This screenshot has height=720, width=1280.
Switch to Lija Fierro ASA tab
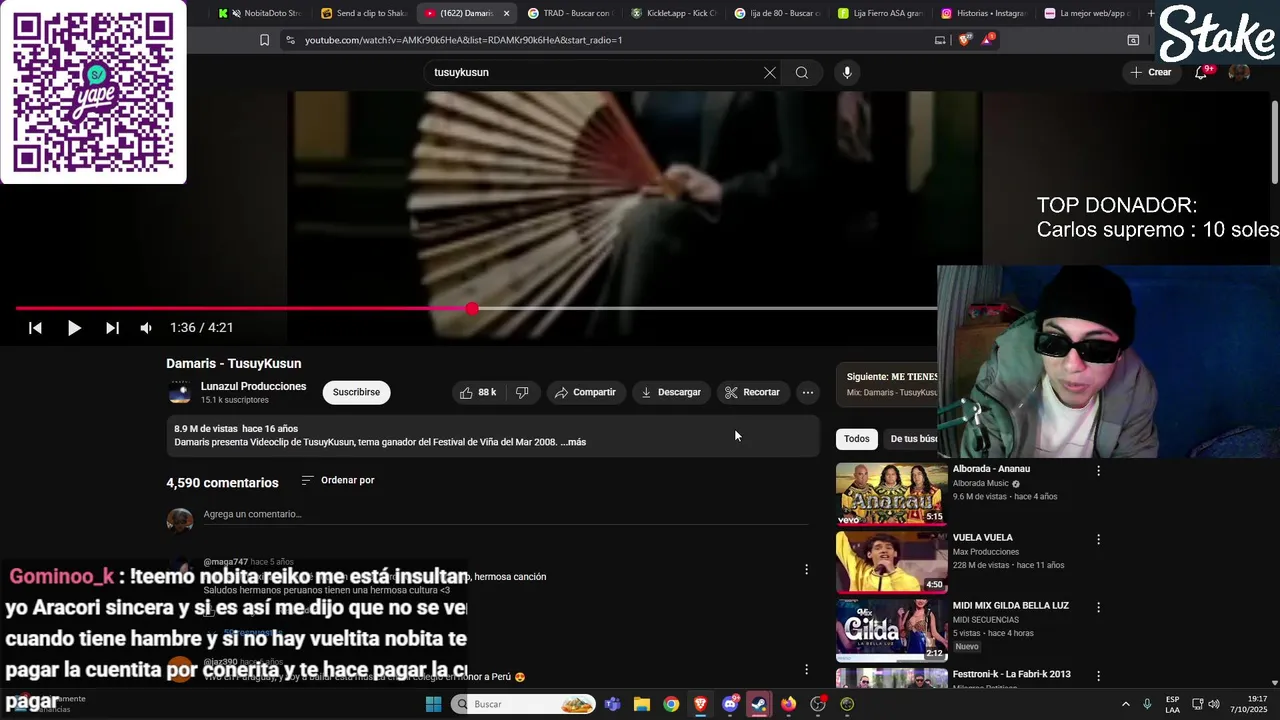(881, 13)
